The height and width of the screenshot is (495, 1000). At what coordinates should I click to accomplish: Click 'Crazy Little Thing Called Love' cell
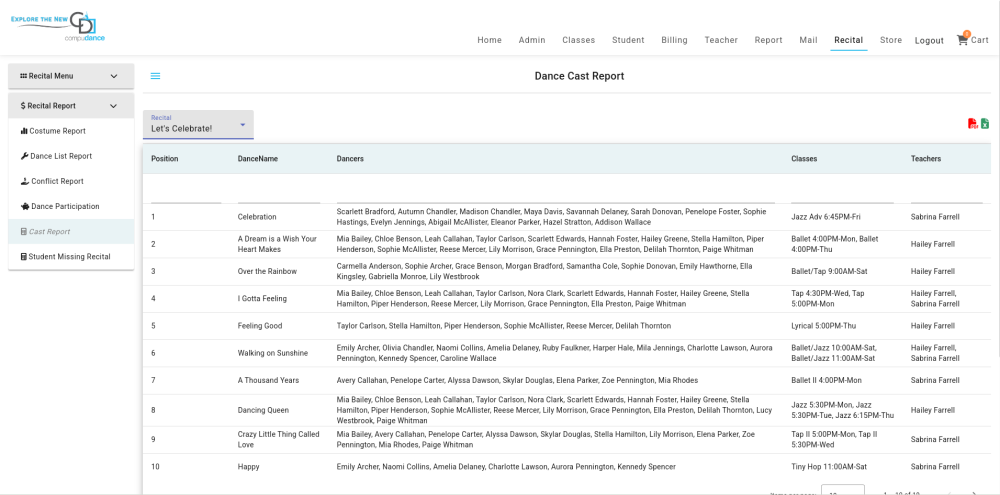[x=279, y=440]
